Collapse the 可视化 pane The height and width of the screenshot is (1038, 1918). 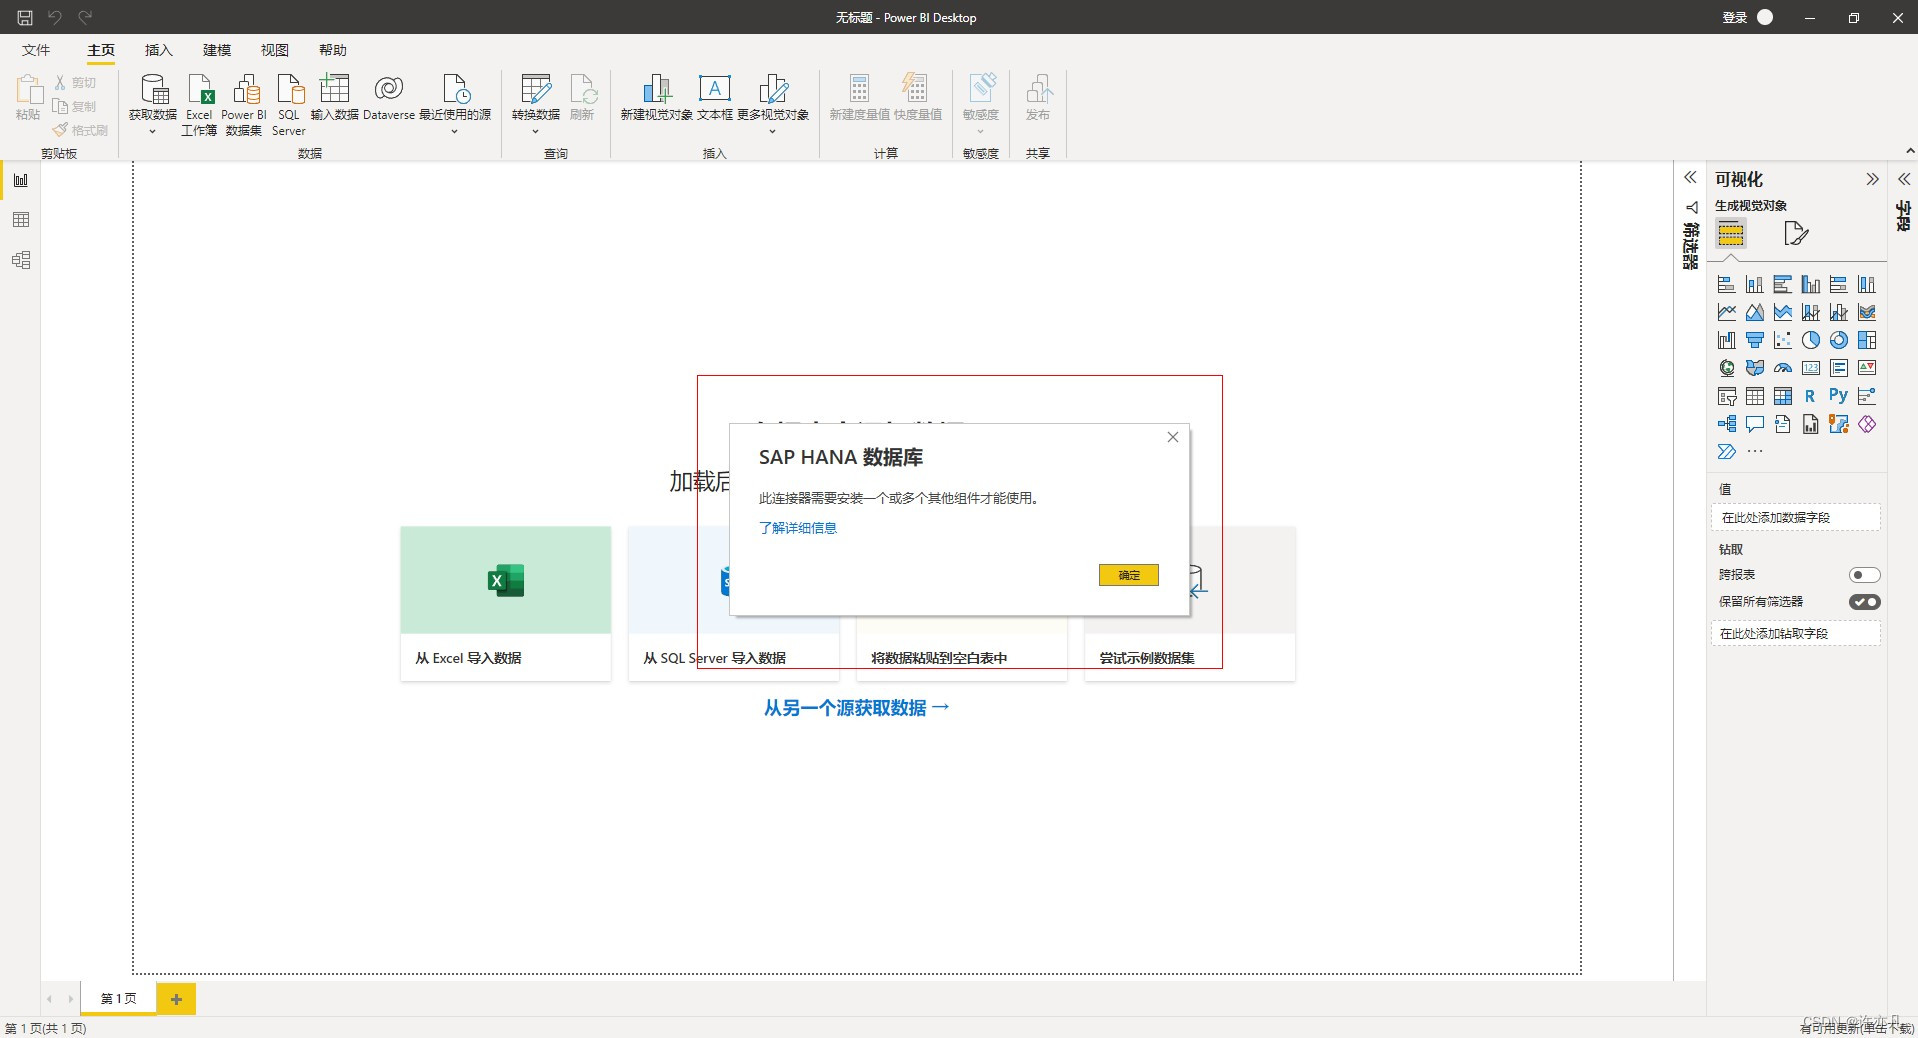click(1872, 179)
